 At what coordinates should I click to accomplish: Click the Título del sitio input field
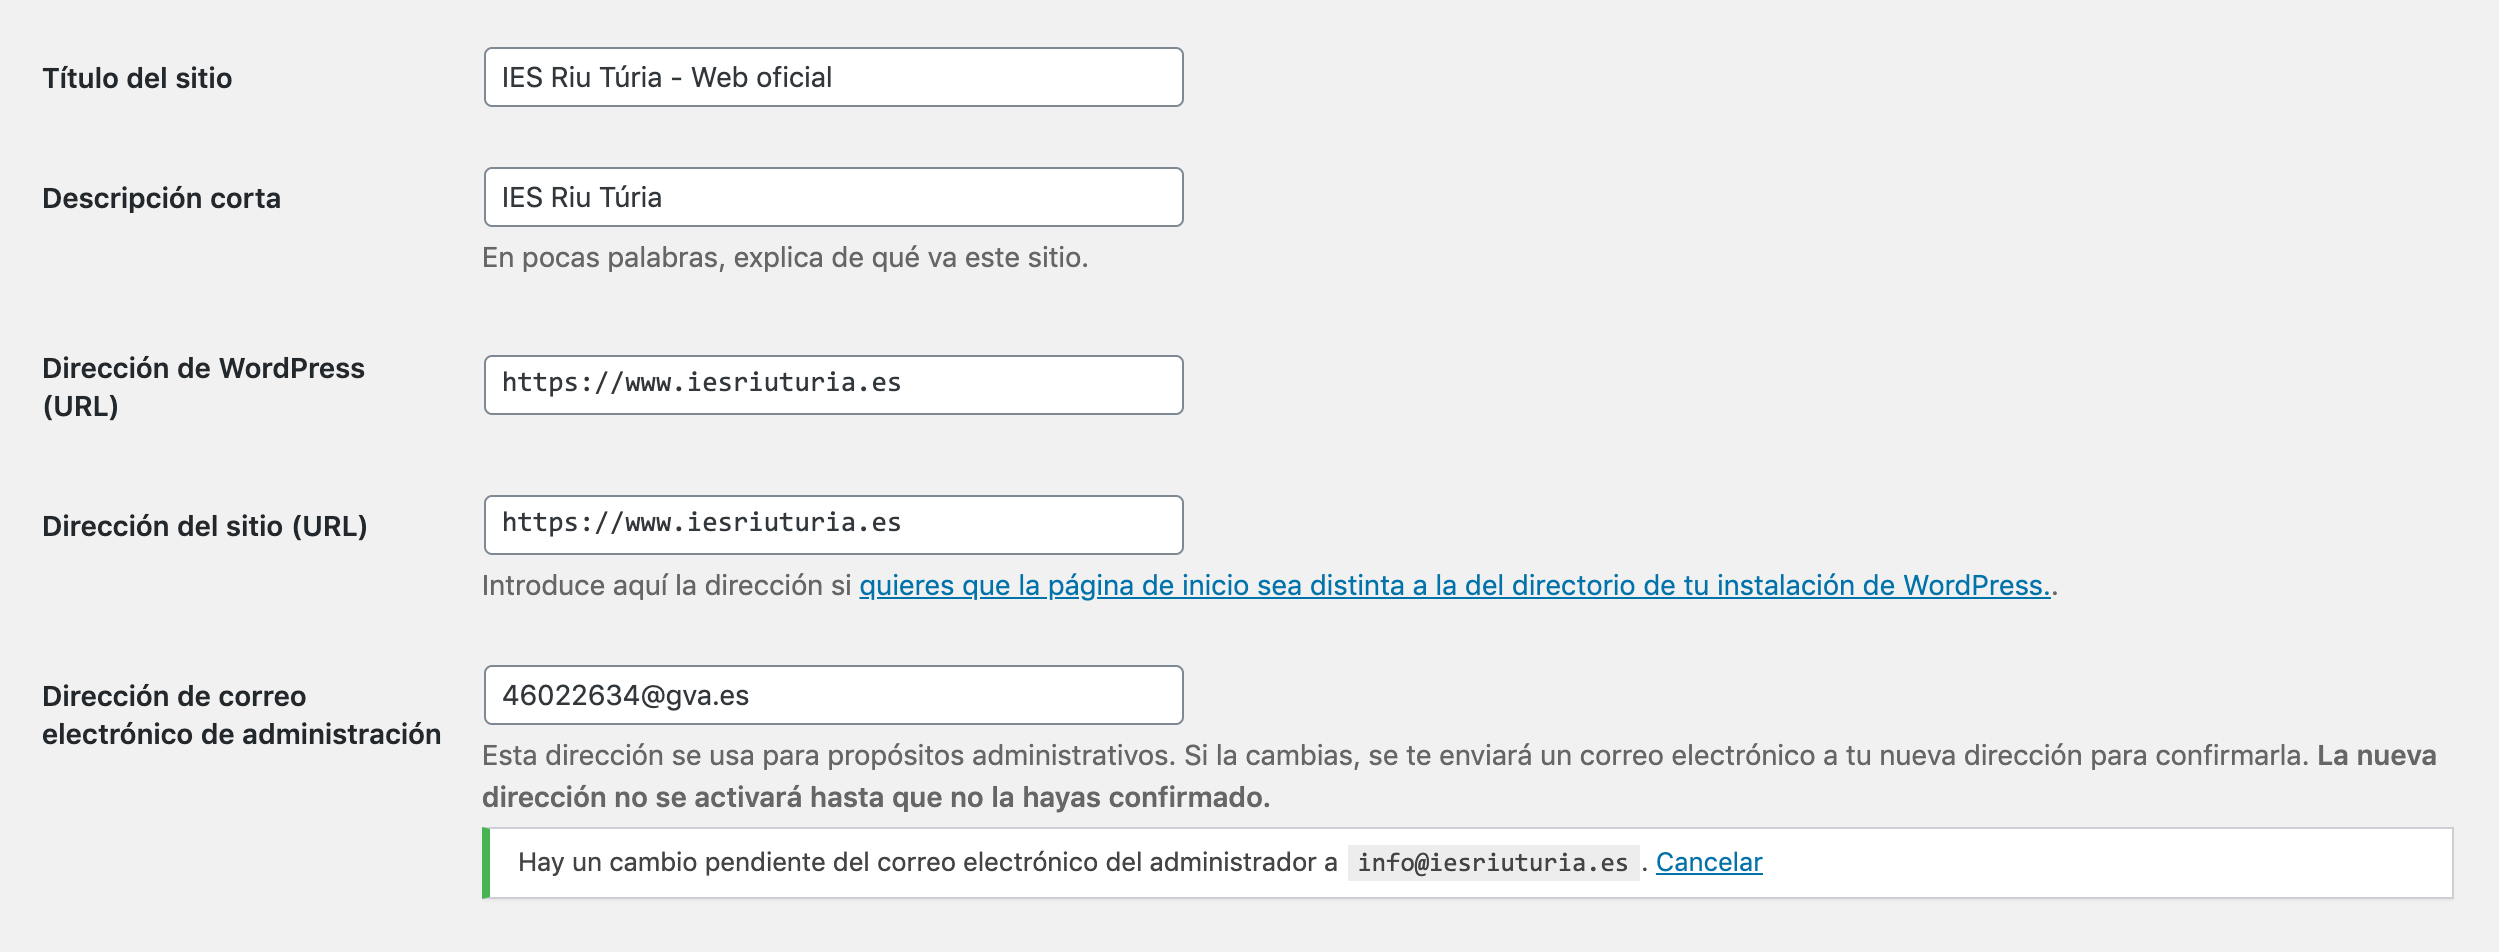(x=833, y=77)
